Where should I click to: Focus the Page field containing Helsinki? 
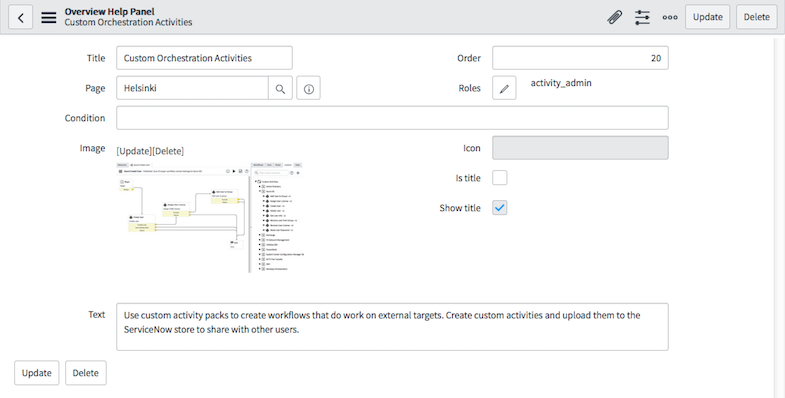[192, 88]
